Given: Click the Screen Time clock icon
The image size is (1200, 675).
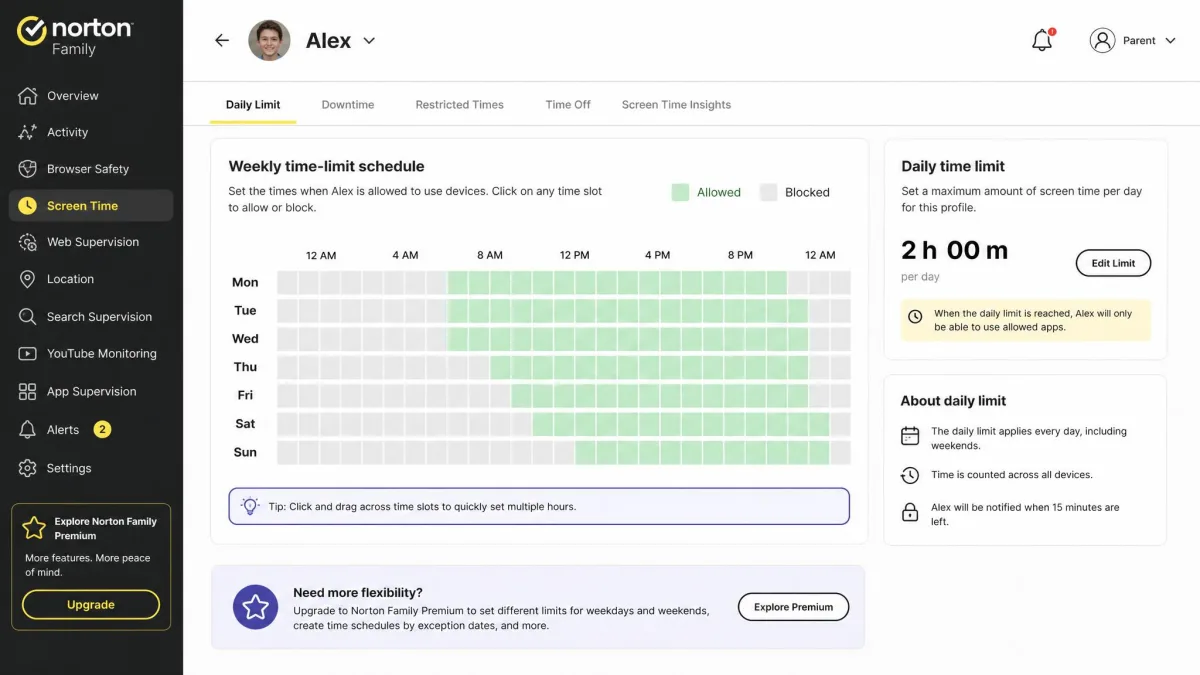Looking at the screenshot, I should pyautogui.click(x=28, y=206).
